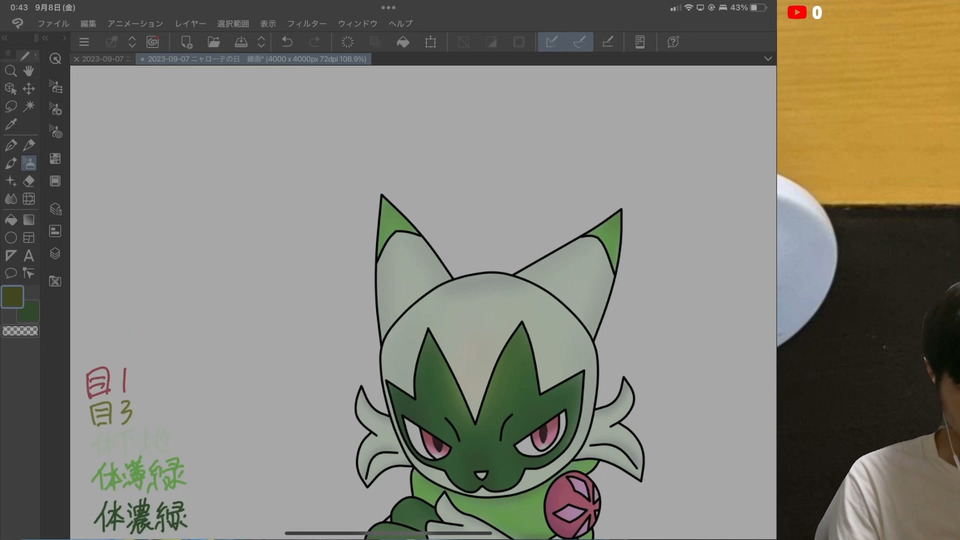Select the olive main color swatch
This screenshot has height=540, width=960.
coord(12,296)
